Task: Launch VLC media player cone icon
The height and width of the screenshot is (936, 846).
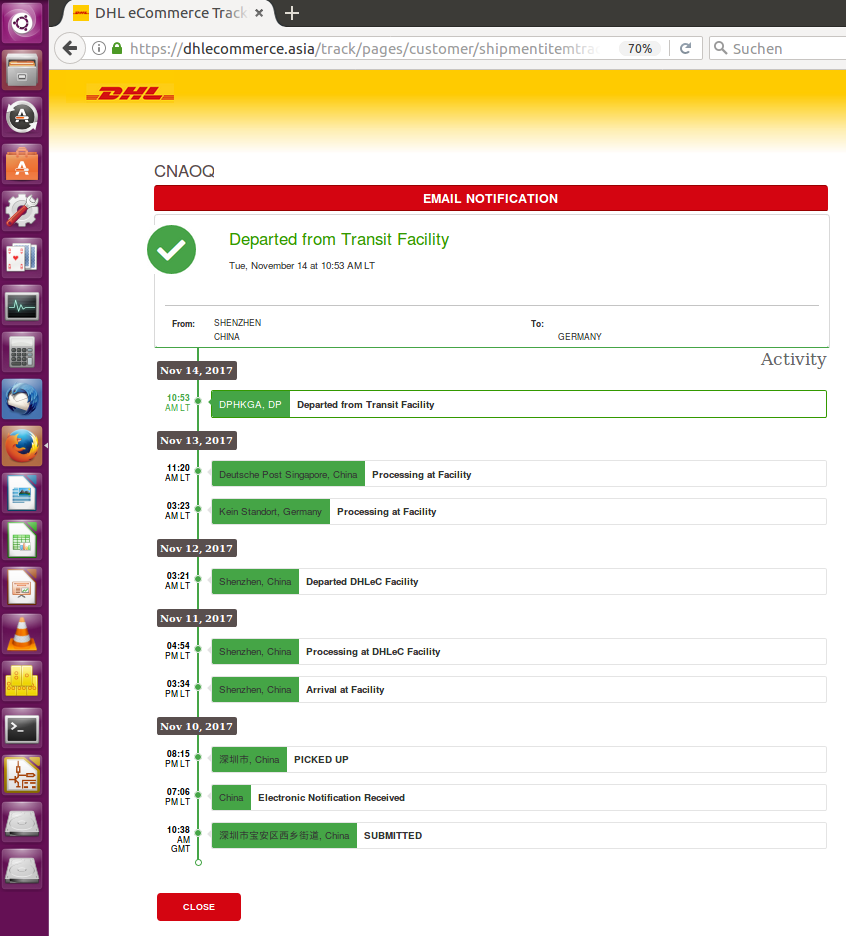Action: [22, 634]
